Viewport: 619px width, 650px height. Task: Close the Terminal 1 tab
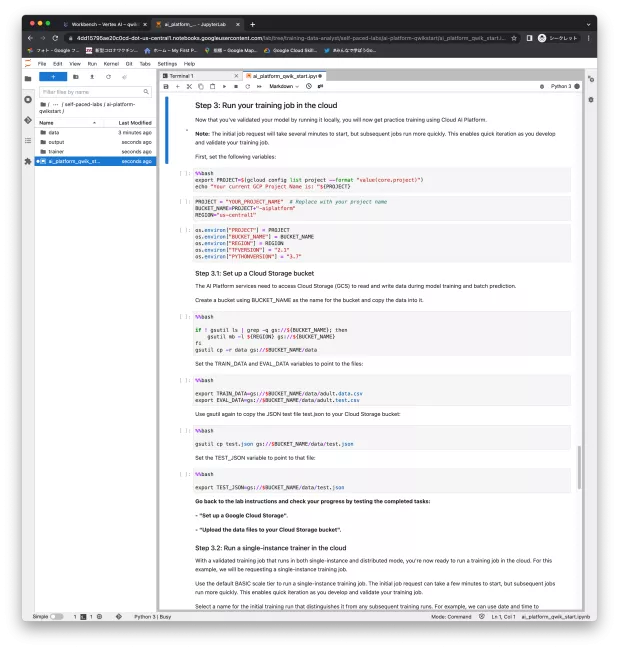tap(236, 76)
